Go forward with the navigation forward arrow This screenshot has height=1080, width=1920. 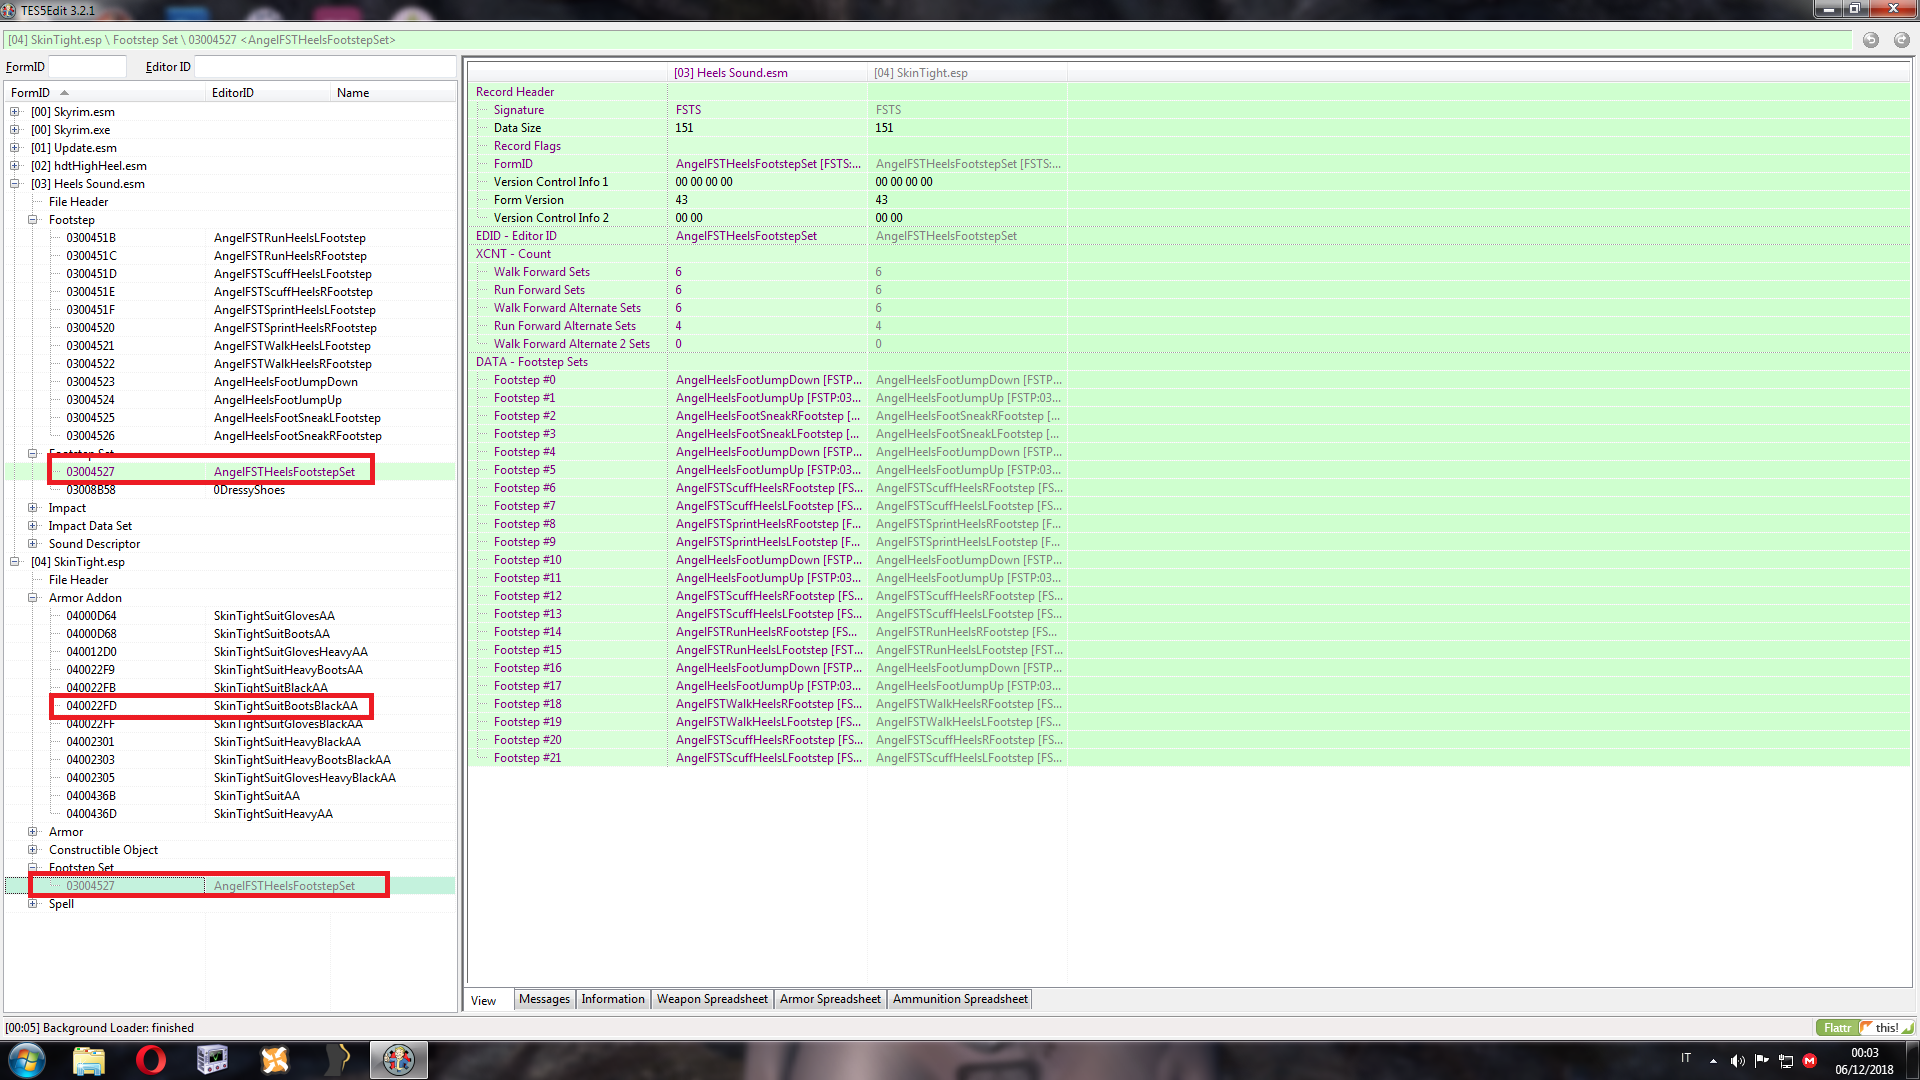1901,40
